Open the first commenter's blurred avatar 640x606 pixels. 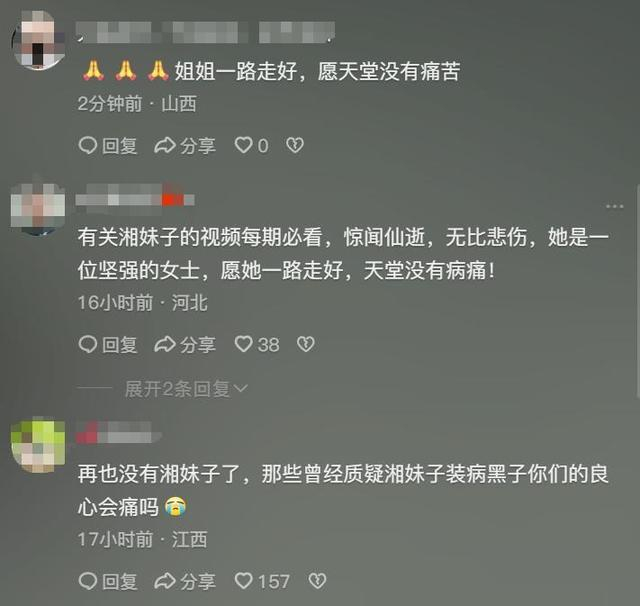38,40
